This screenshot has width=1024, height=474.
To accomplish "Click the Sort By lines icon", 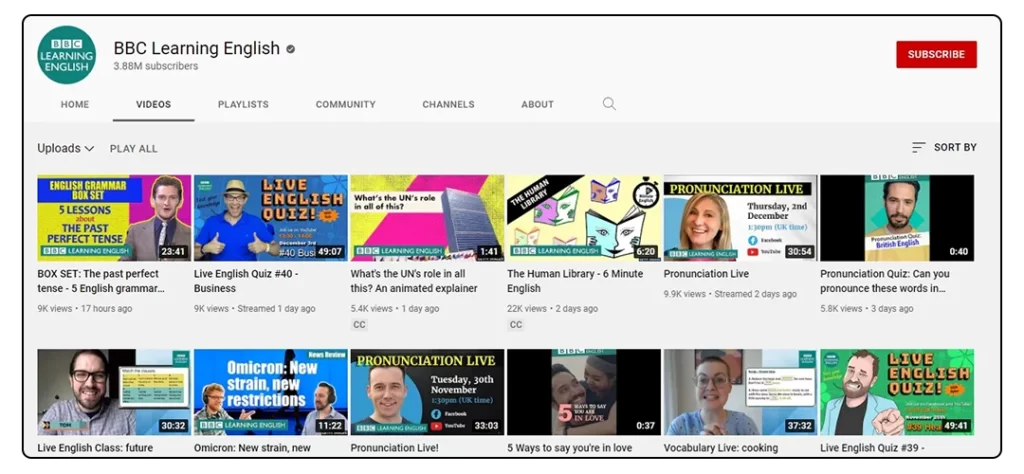I will [918, 148].
